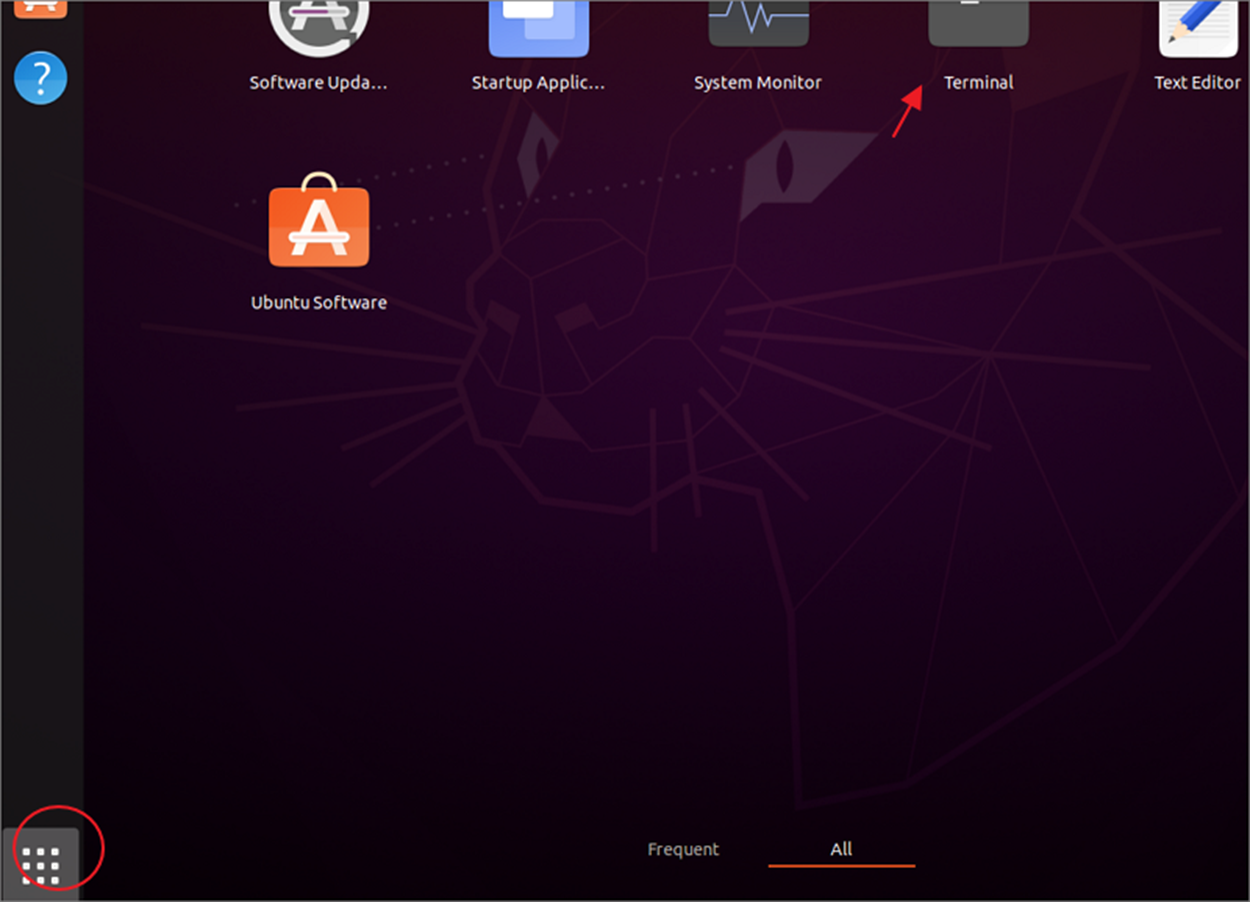Launch the Terminal app icon

pos(978,24)
